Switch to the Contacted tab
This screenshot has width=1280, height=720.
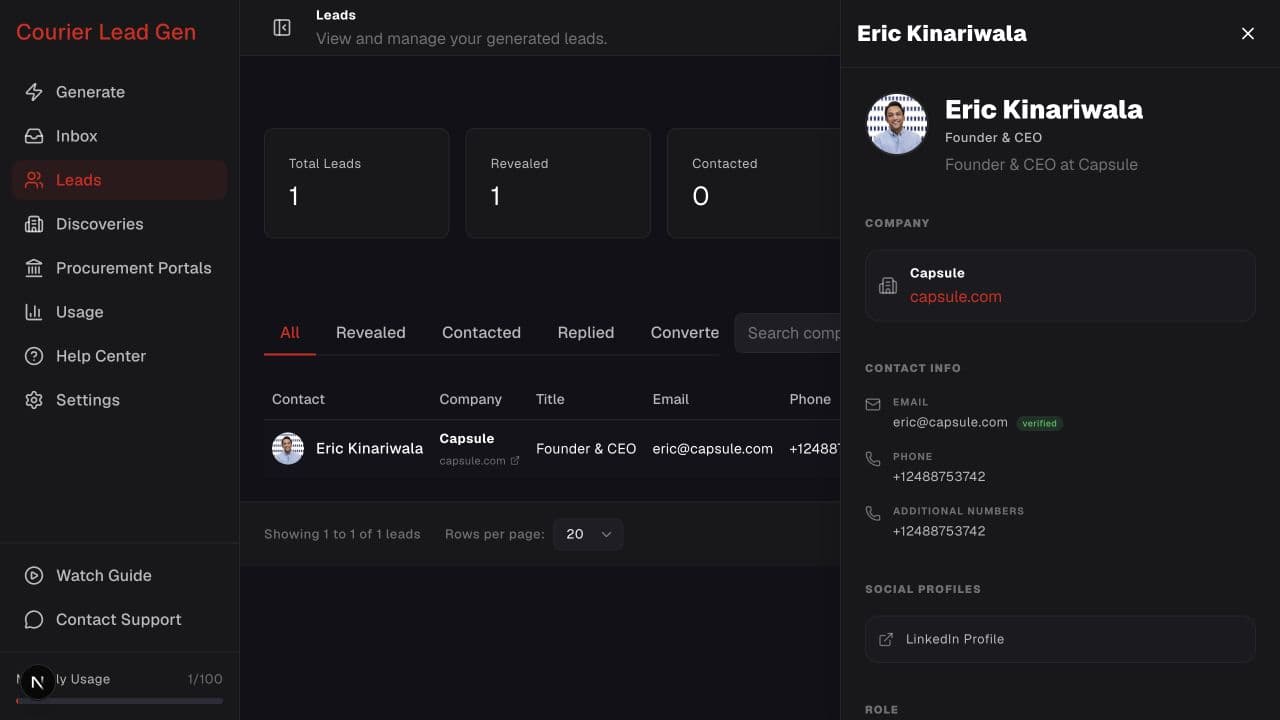click(x=481, y=333)
